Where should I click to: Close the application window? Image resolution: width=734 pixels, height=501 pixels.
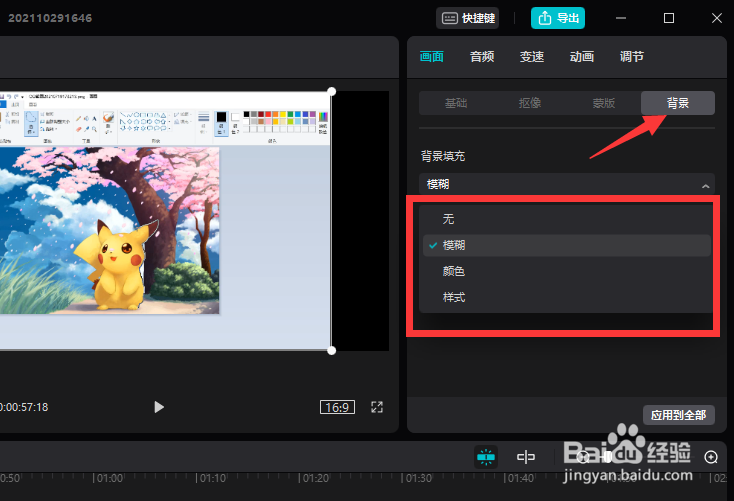tap(717, 18)
